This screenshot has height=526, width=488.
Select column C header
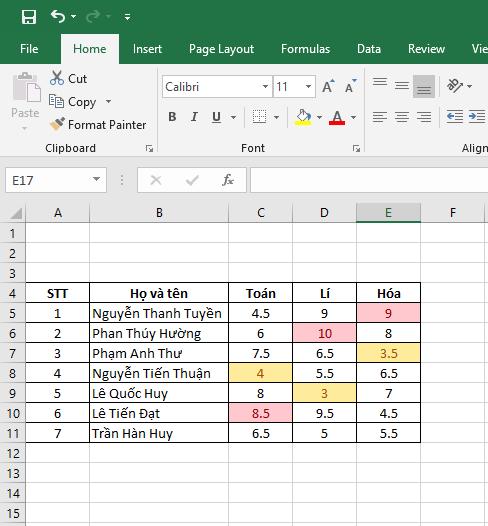click(x=261, y=213)
